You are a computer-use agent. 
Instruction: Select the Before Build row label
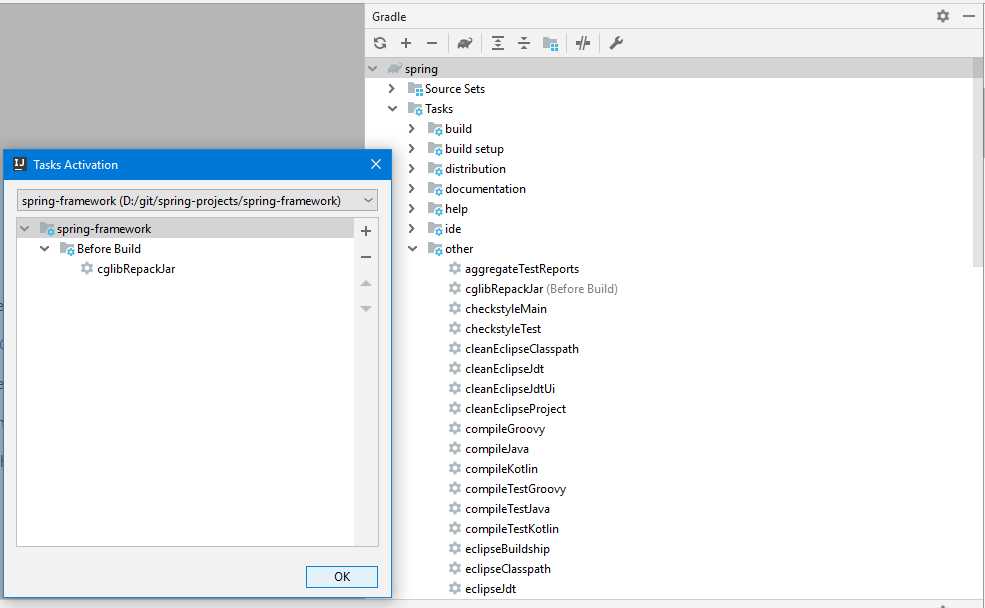click(x=109, y=249)
